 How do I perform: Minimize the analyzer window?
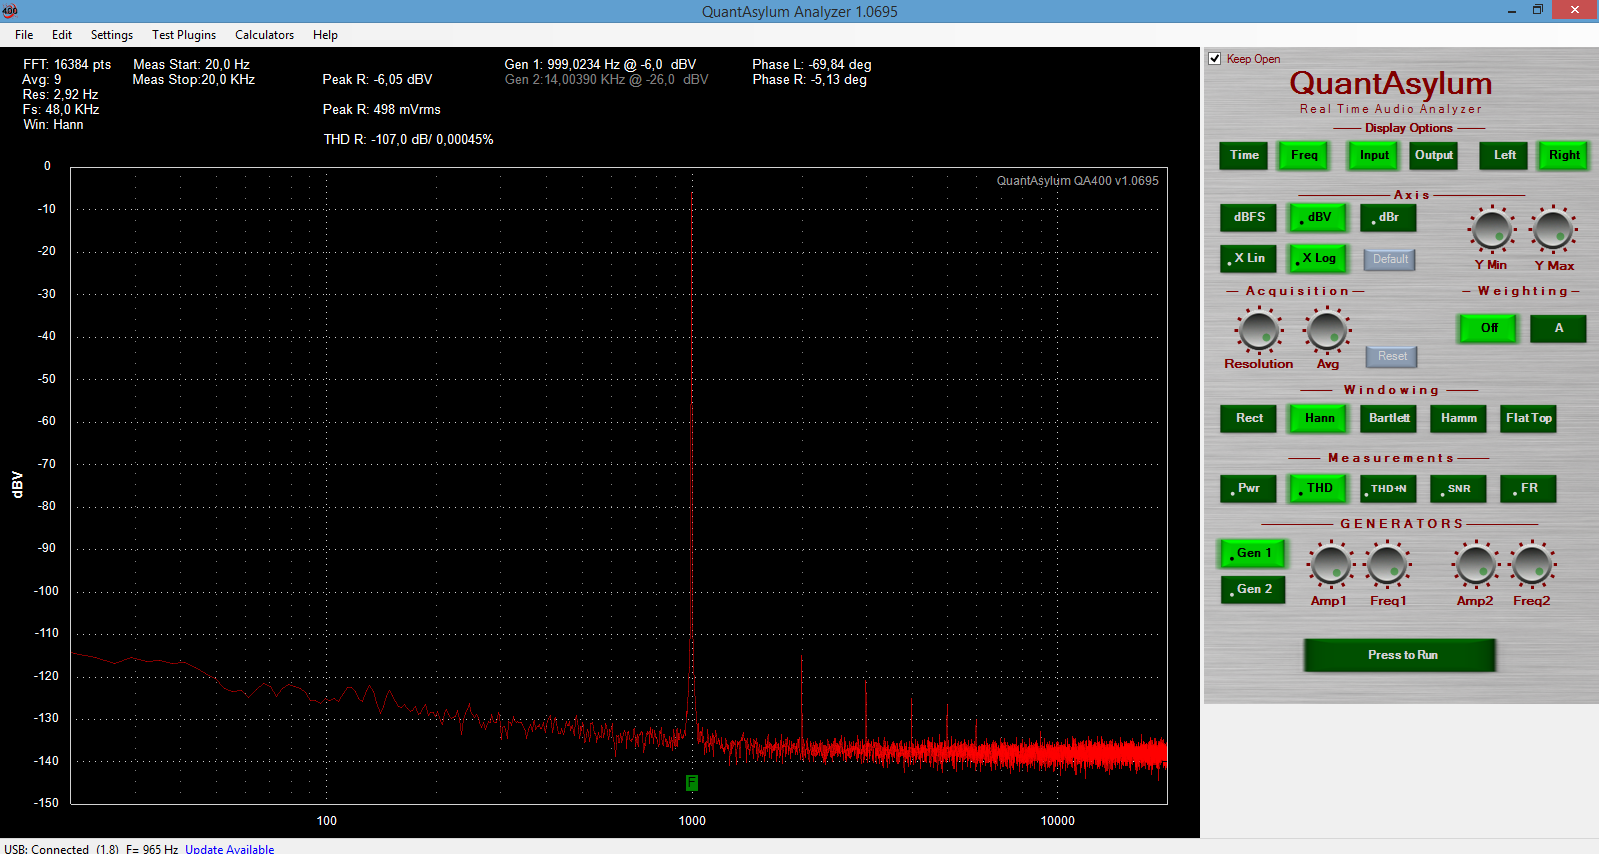tap(1511, 11)
